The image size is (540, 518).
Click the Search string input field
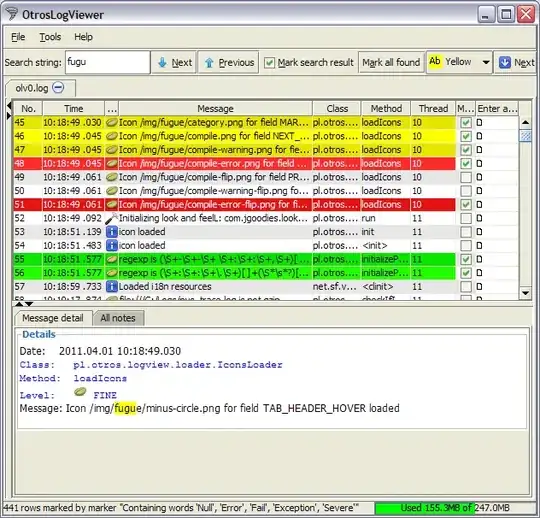108,62
